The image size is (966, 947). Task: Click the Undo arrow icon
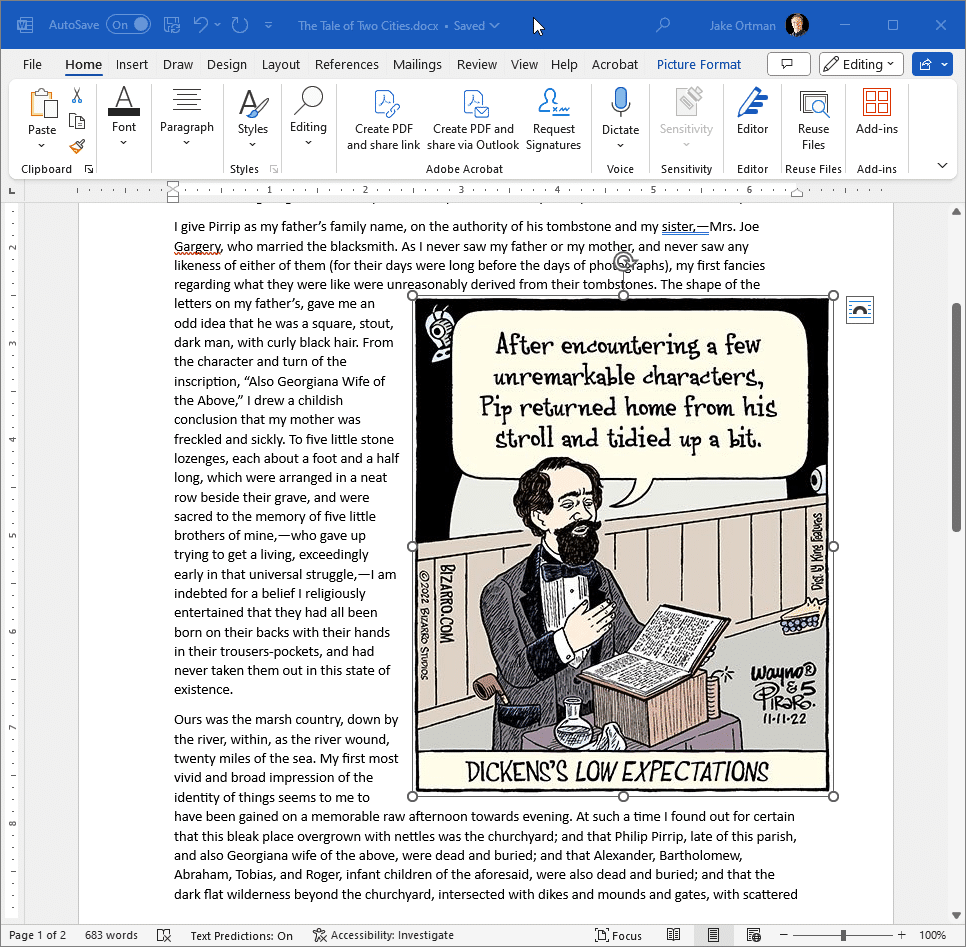pos(201,25)
